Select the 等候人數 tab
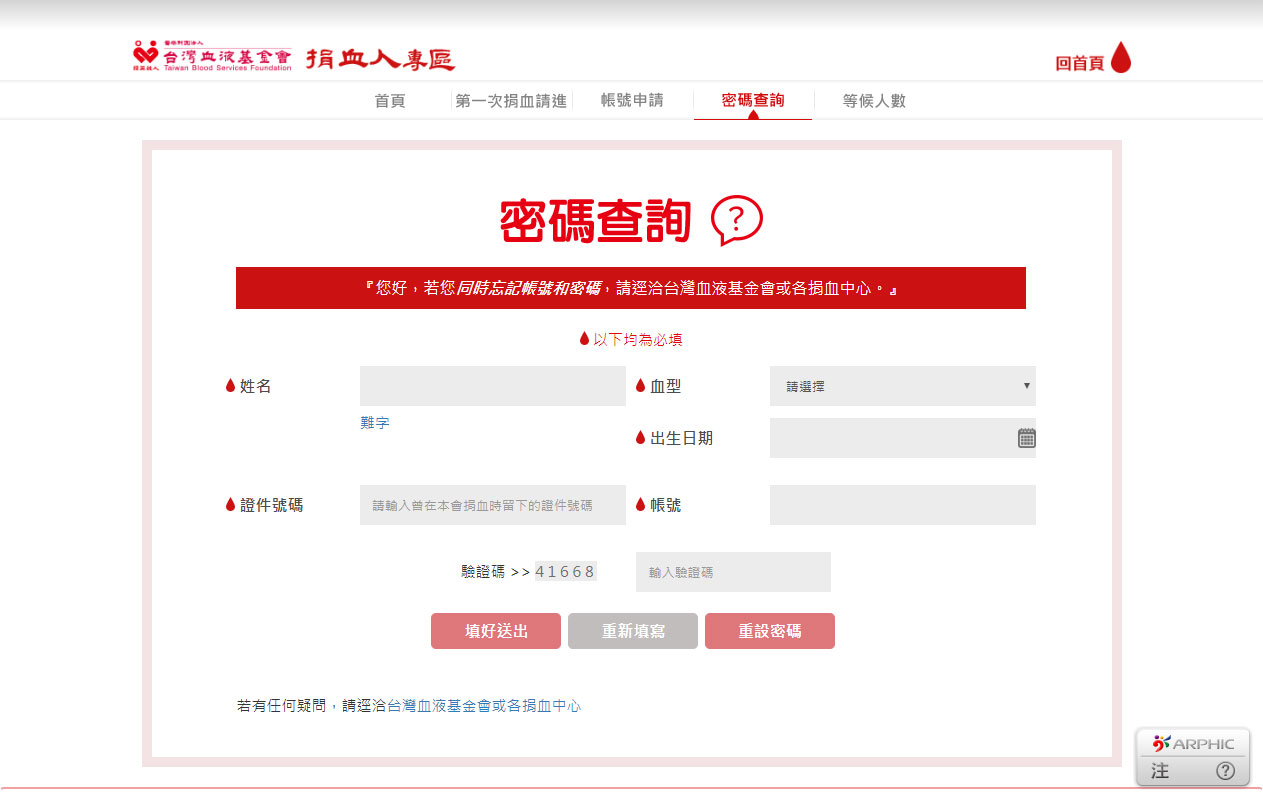1263x800 pixels. [x=874, y=101]
